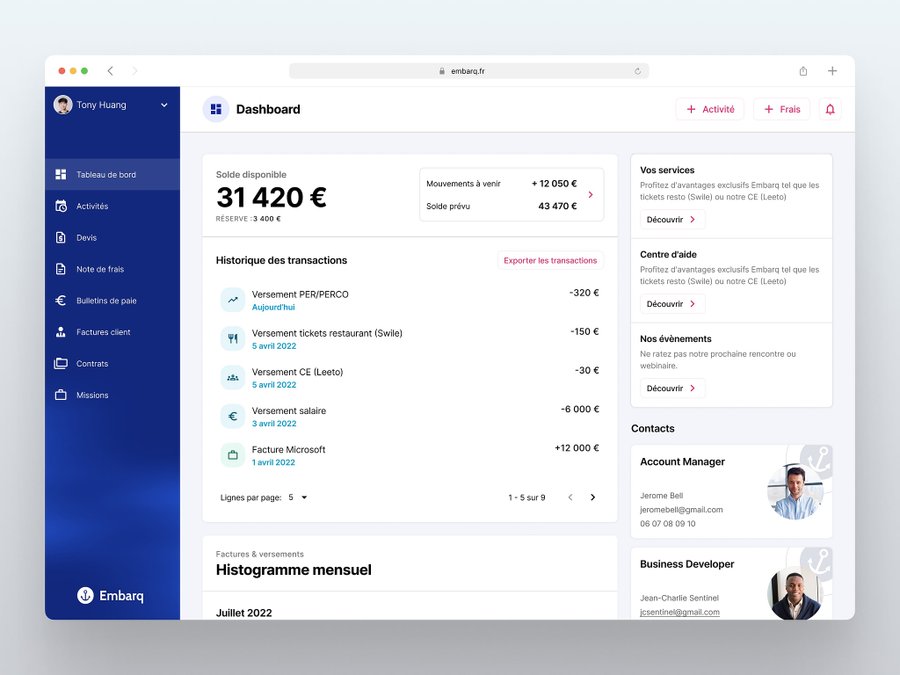Viewport: 900px width, 675px height.
Task: Reload the page in address bar
Action: [x=638, y=71]
